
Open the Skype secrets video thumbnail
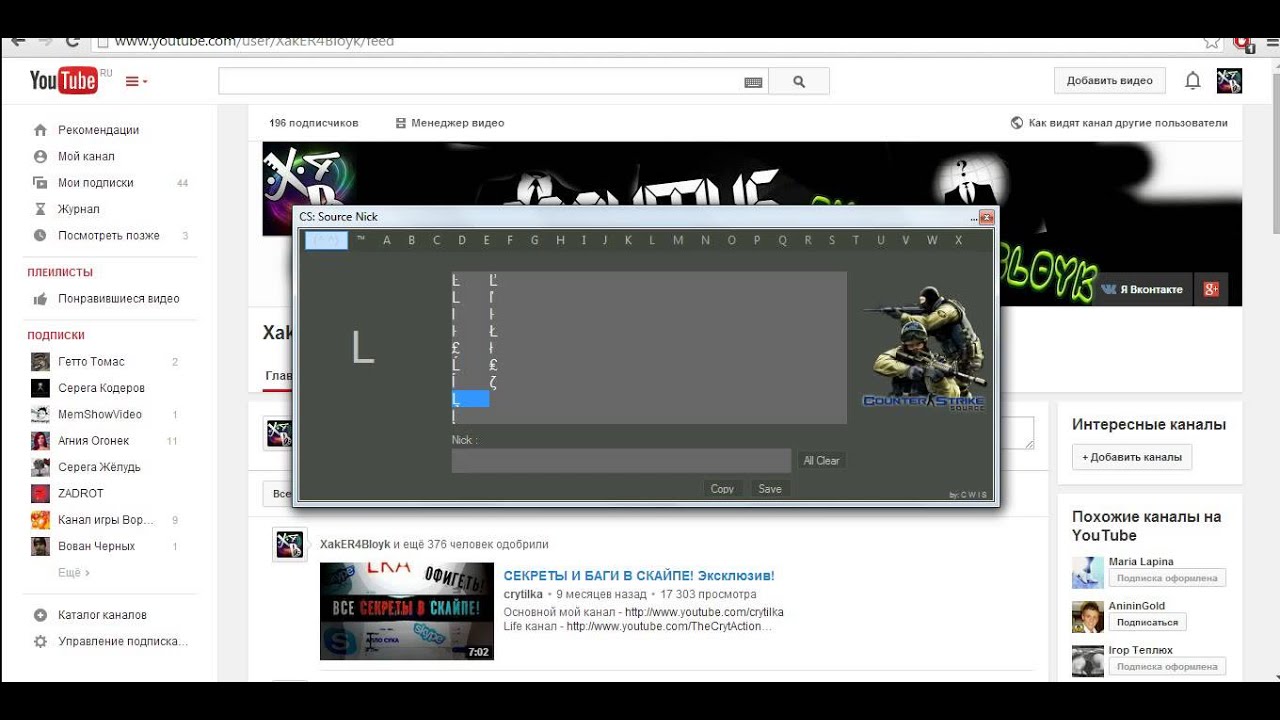[x=407, y=611]
